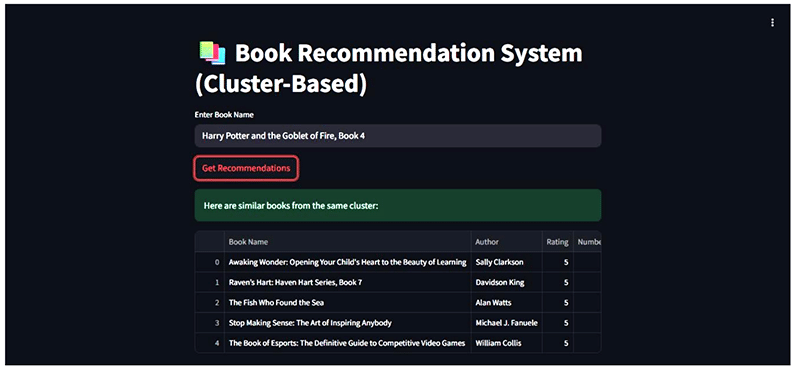Click the rating 5 for Alan Watts' book
This screenshot has height=372, width=800.
coord(558,303)
